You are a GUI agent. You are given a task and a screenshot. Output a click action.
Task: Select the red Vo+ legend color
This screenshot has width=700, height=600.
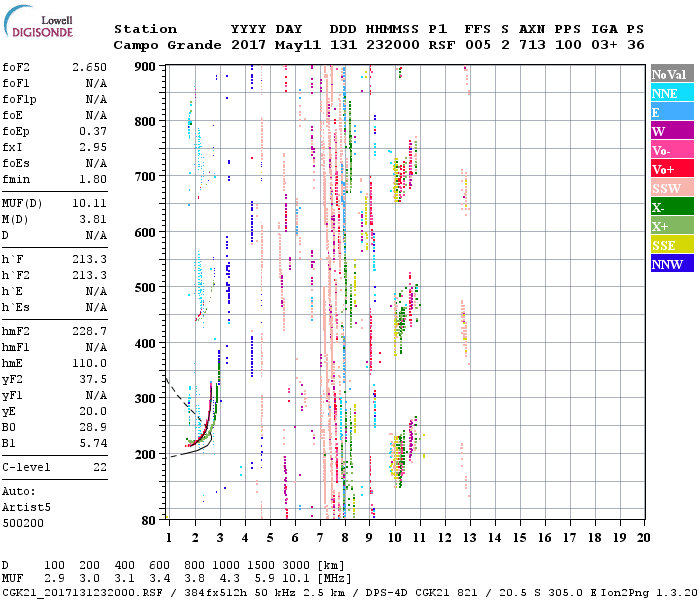[x=669, y=169]
